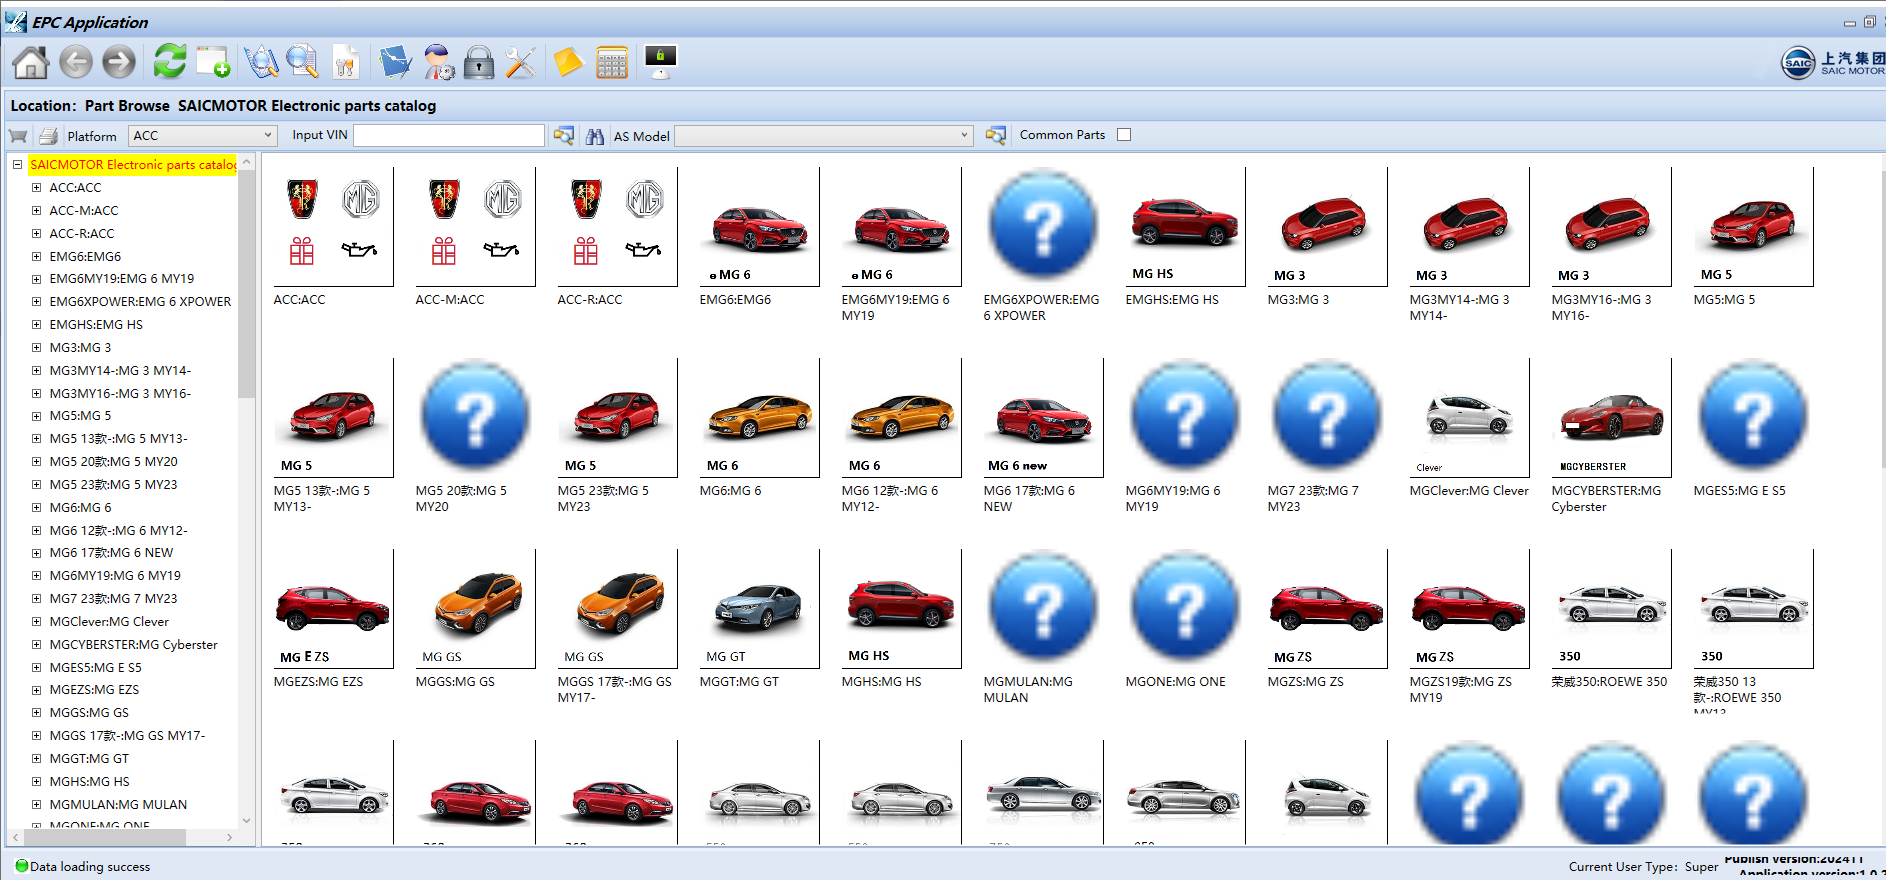The width and height of the screenshot is (1886, 880).
Task: Open the MG5:MG 5 car thumbnail
Action: [x=1753, y=227]
